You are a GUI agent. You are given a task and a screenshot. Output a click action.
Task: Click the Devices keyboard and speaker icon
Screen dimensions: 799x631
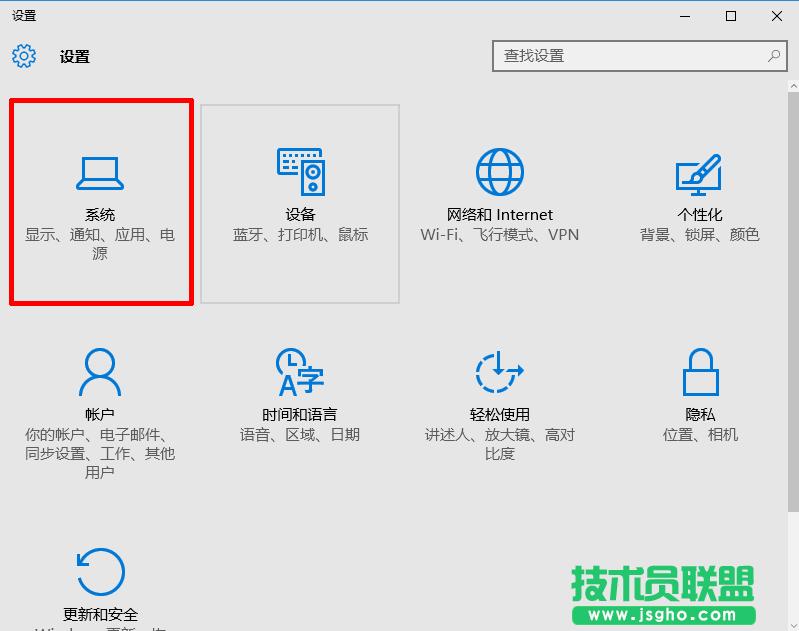coord(300,173)
